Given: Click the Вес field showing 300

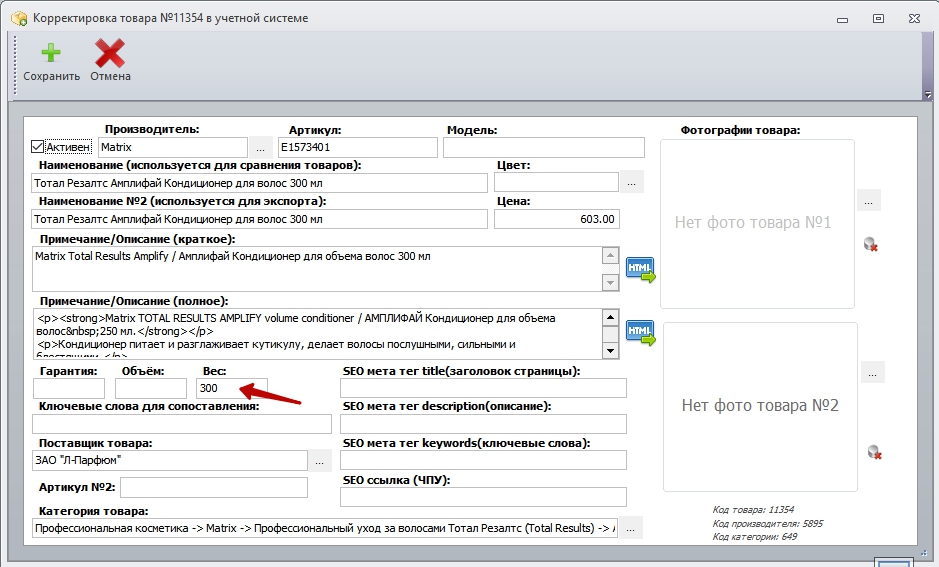Looking at the screenshot, I should 232,389.
